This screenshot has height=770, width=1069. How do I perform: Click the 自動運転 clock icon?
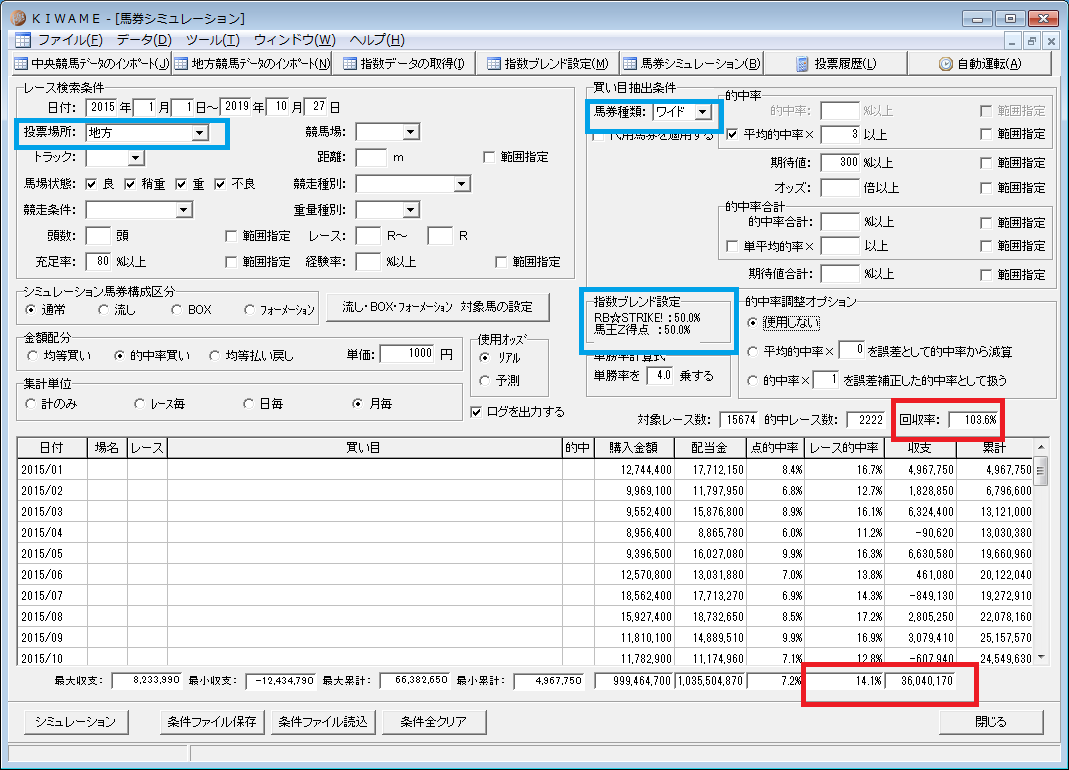[946, 63]
